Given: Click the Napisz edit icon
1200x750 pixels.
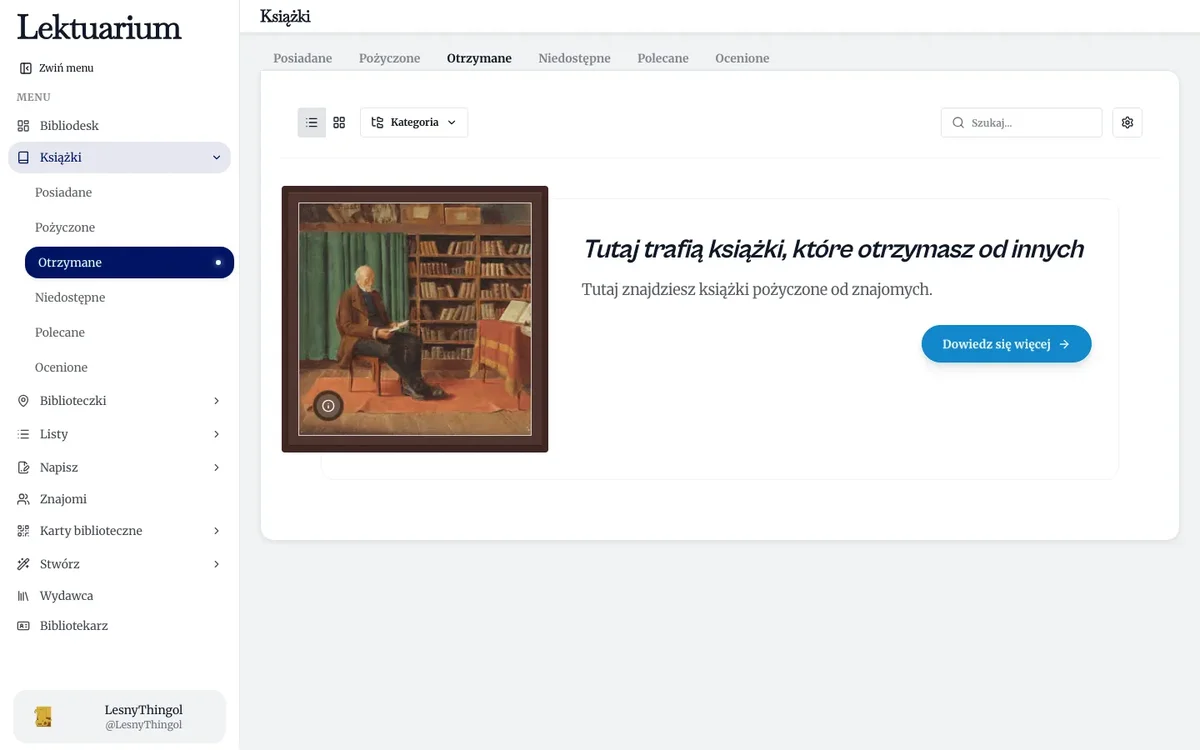Looking at the screenshot, I should 24,467.
